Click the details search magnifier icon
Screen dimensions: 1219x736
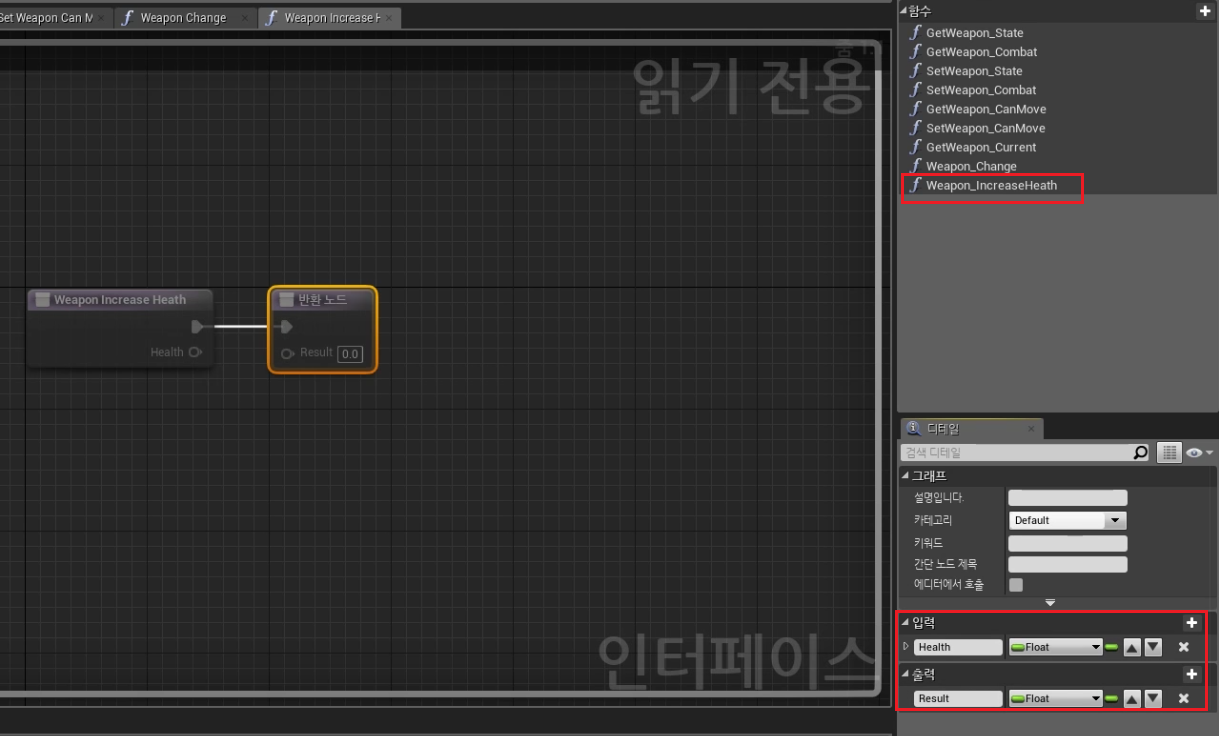point(1141,453)
